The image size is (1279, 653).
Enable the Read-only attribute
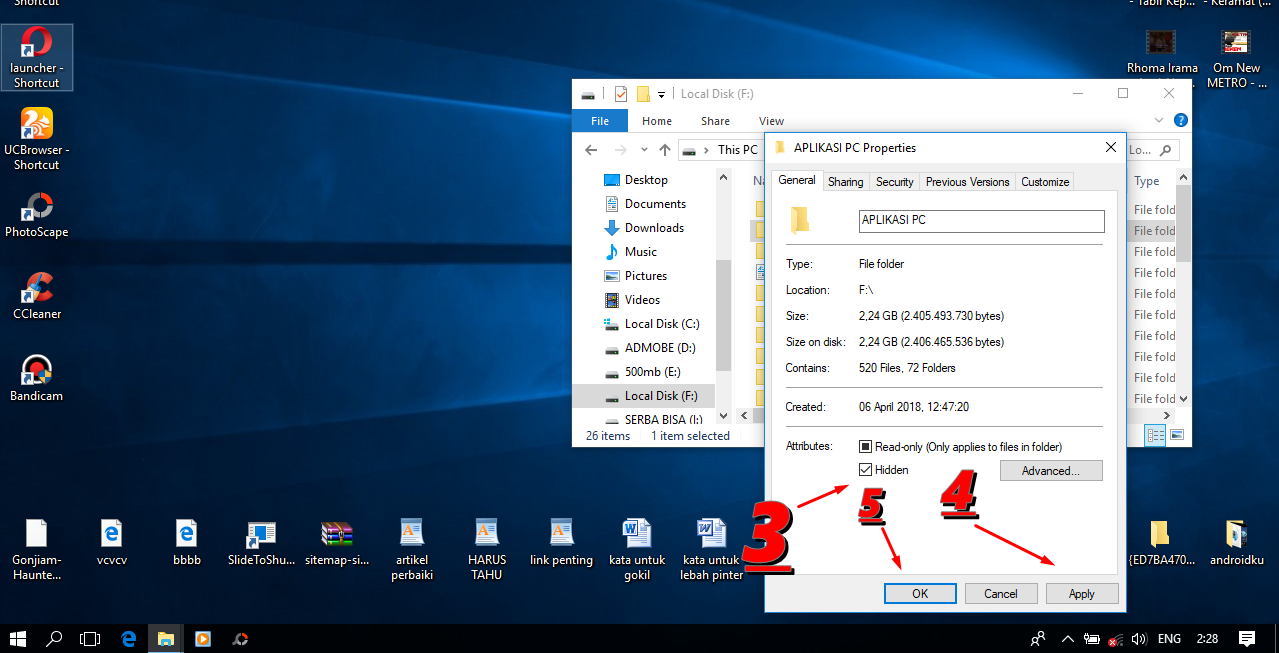(864, 446)
